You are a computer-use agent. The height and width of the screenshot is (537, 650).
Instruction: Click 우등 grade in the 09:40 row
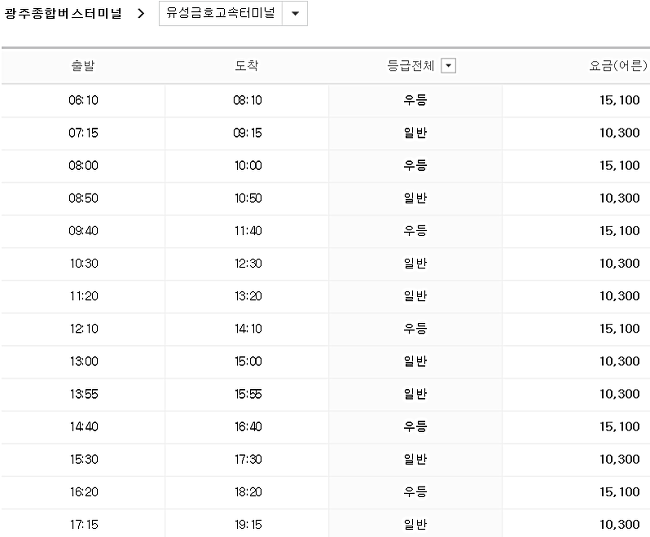click(415, 231)
